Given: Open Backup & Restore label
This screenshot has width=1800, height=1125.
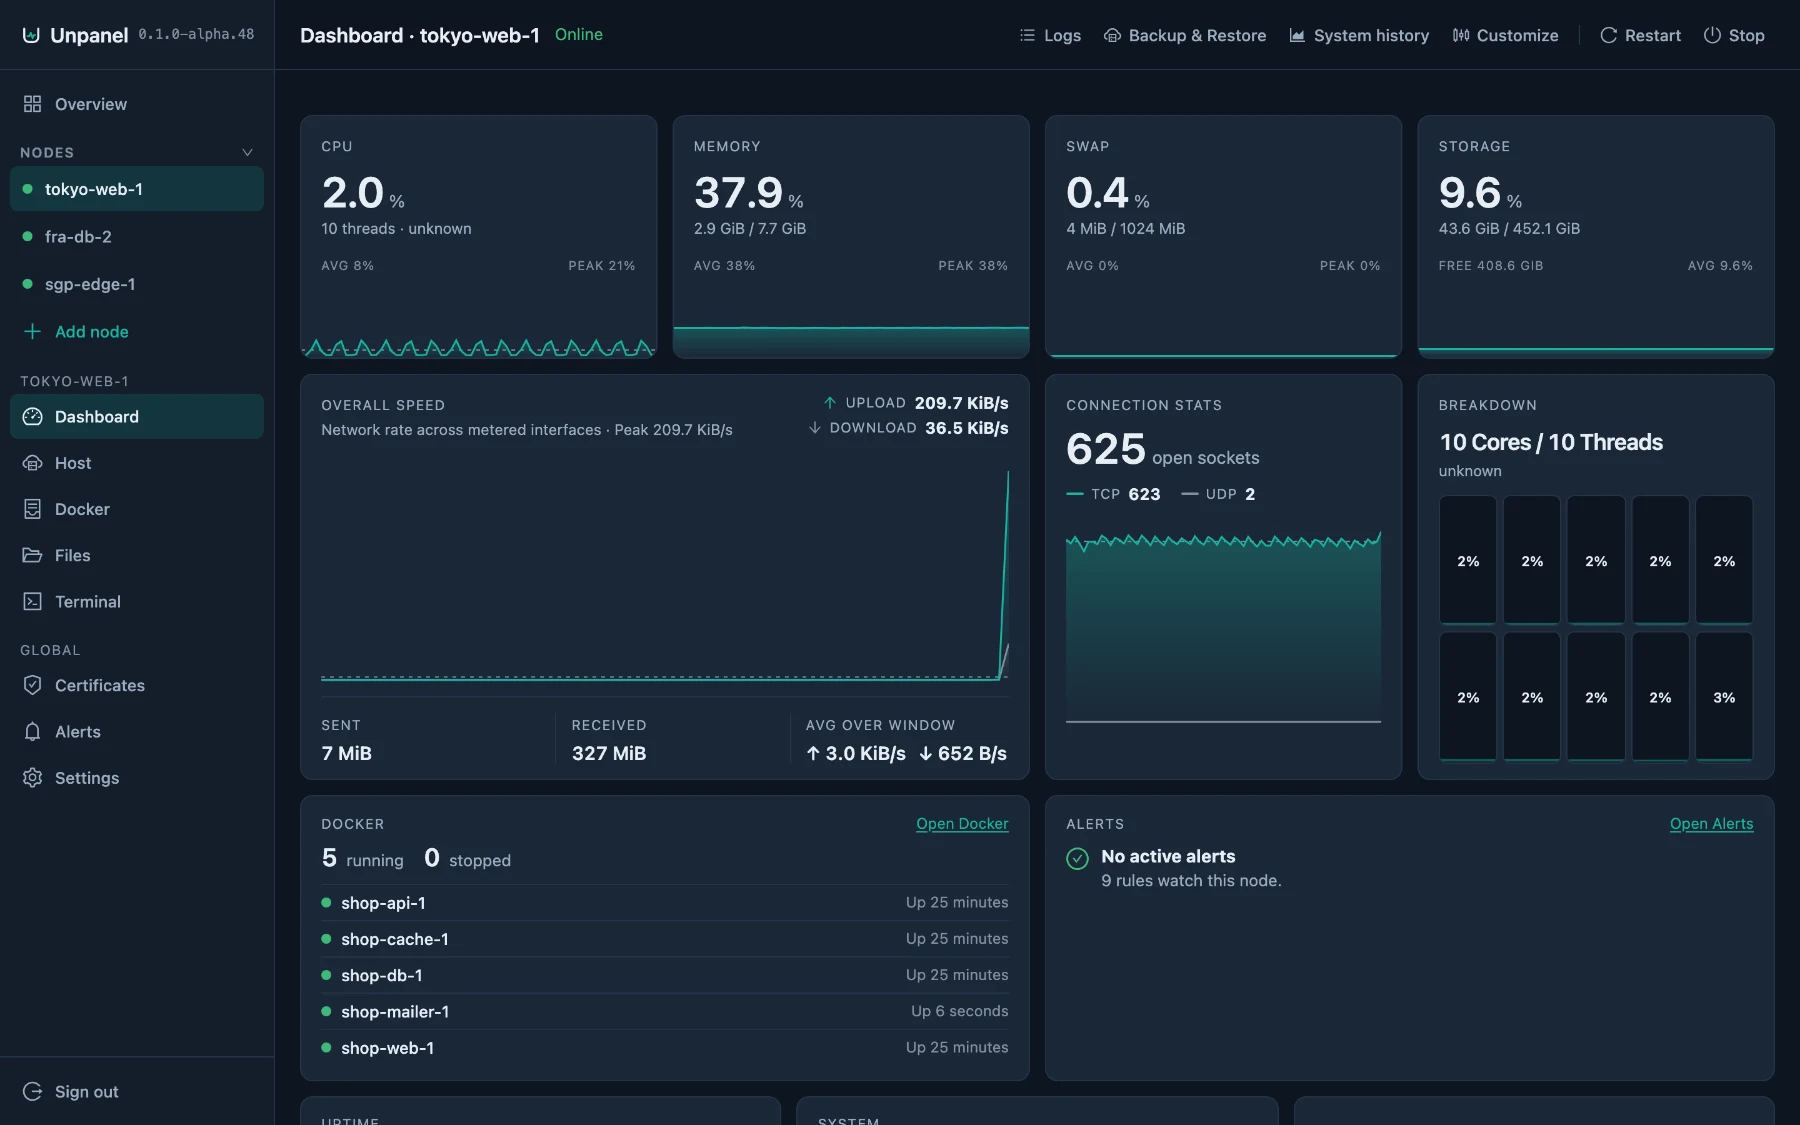Looking at the screenshot, I should pos(1197,35).
